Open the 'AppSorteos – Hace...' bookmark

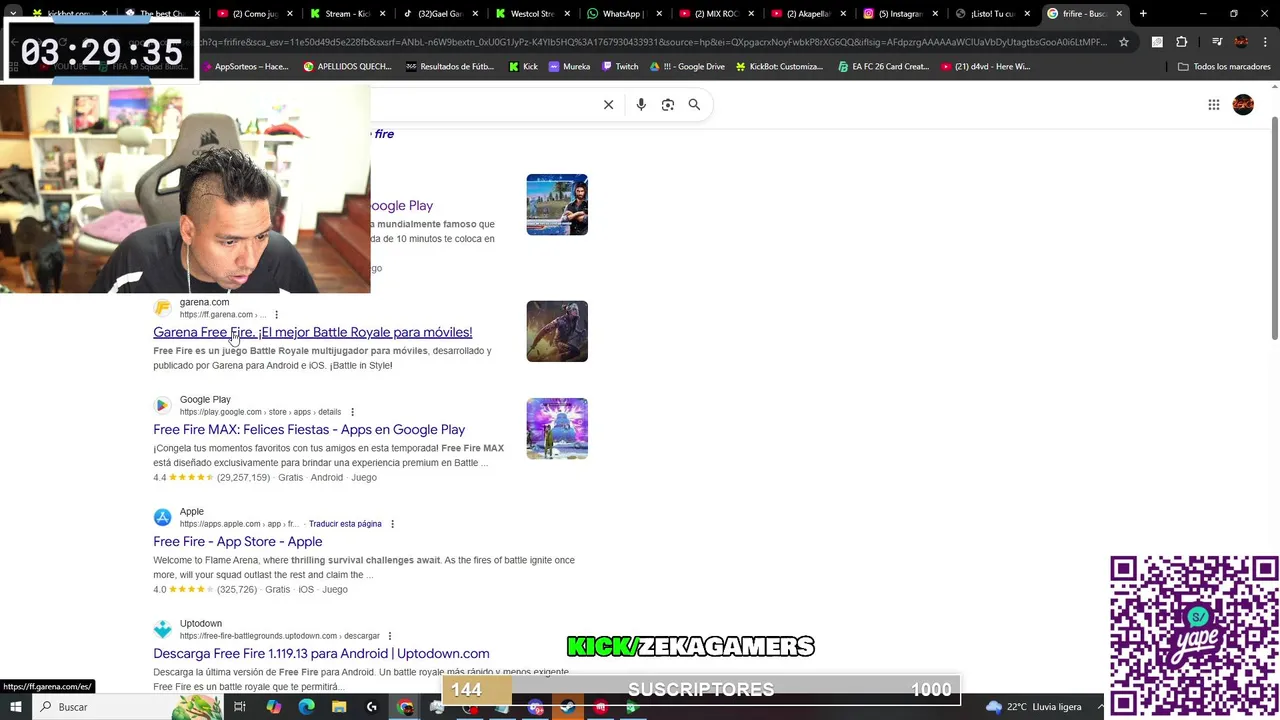[x=244, y=66]
